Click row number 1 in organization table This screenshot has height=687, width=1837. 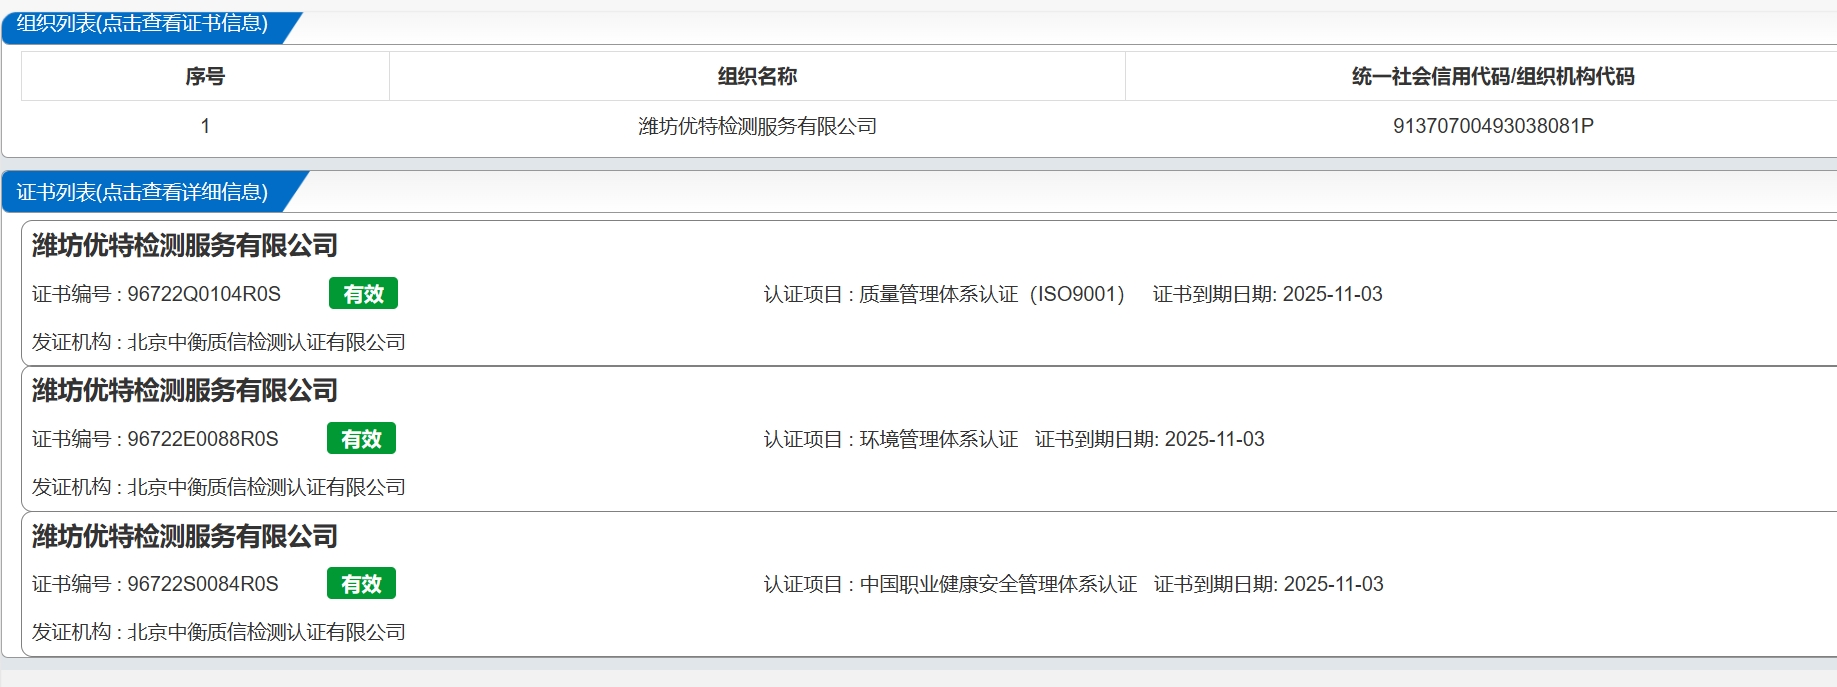(205, 126)
